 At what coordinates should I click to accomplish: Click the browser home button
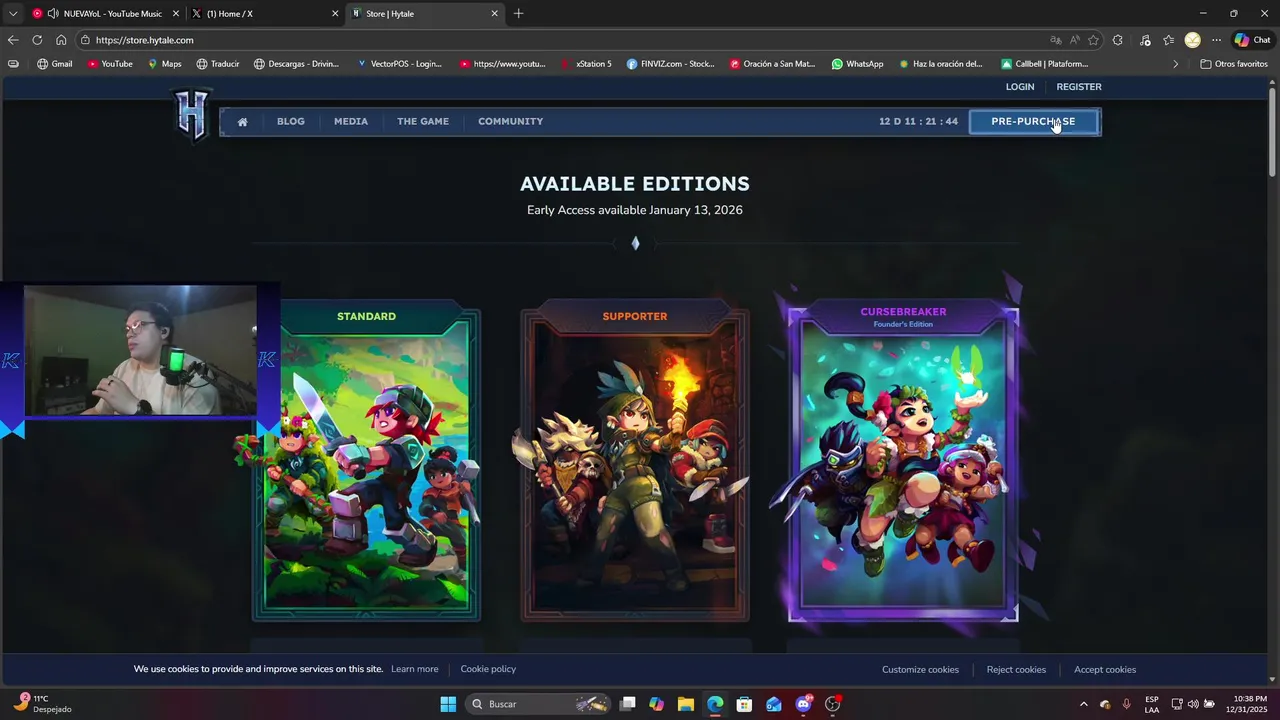pos(61,40)
